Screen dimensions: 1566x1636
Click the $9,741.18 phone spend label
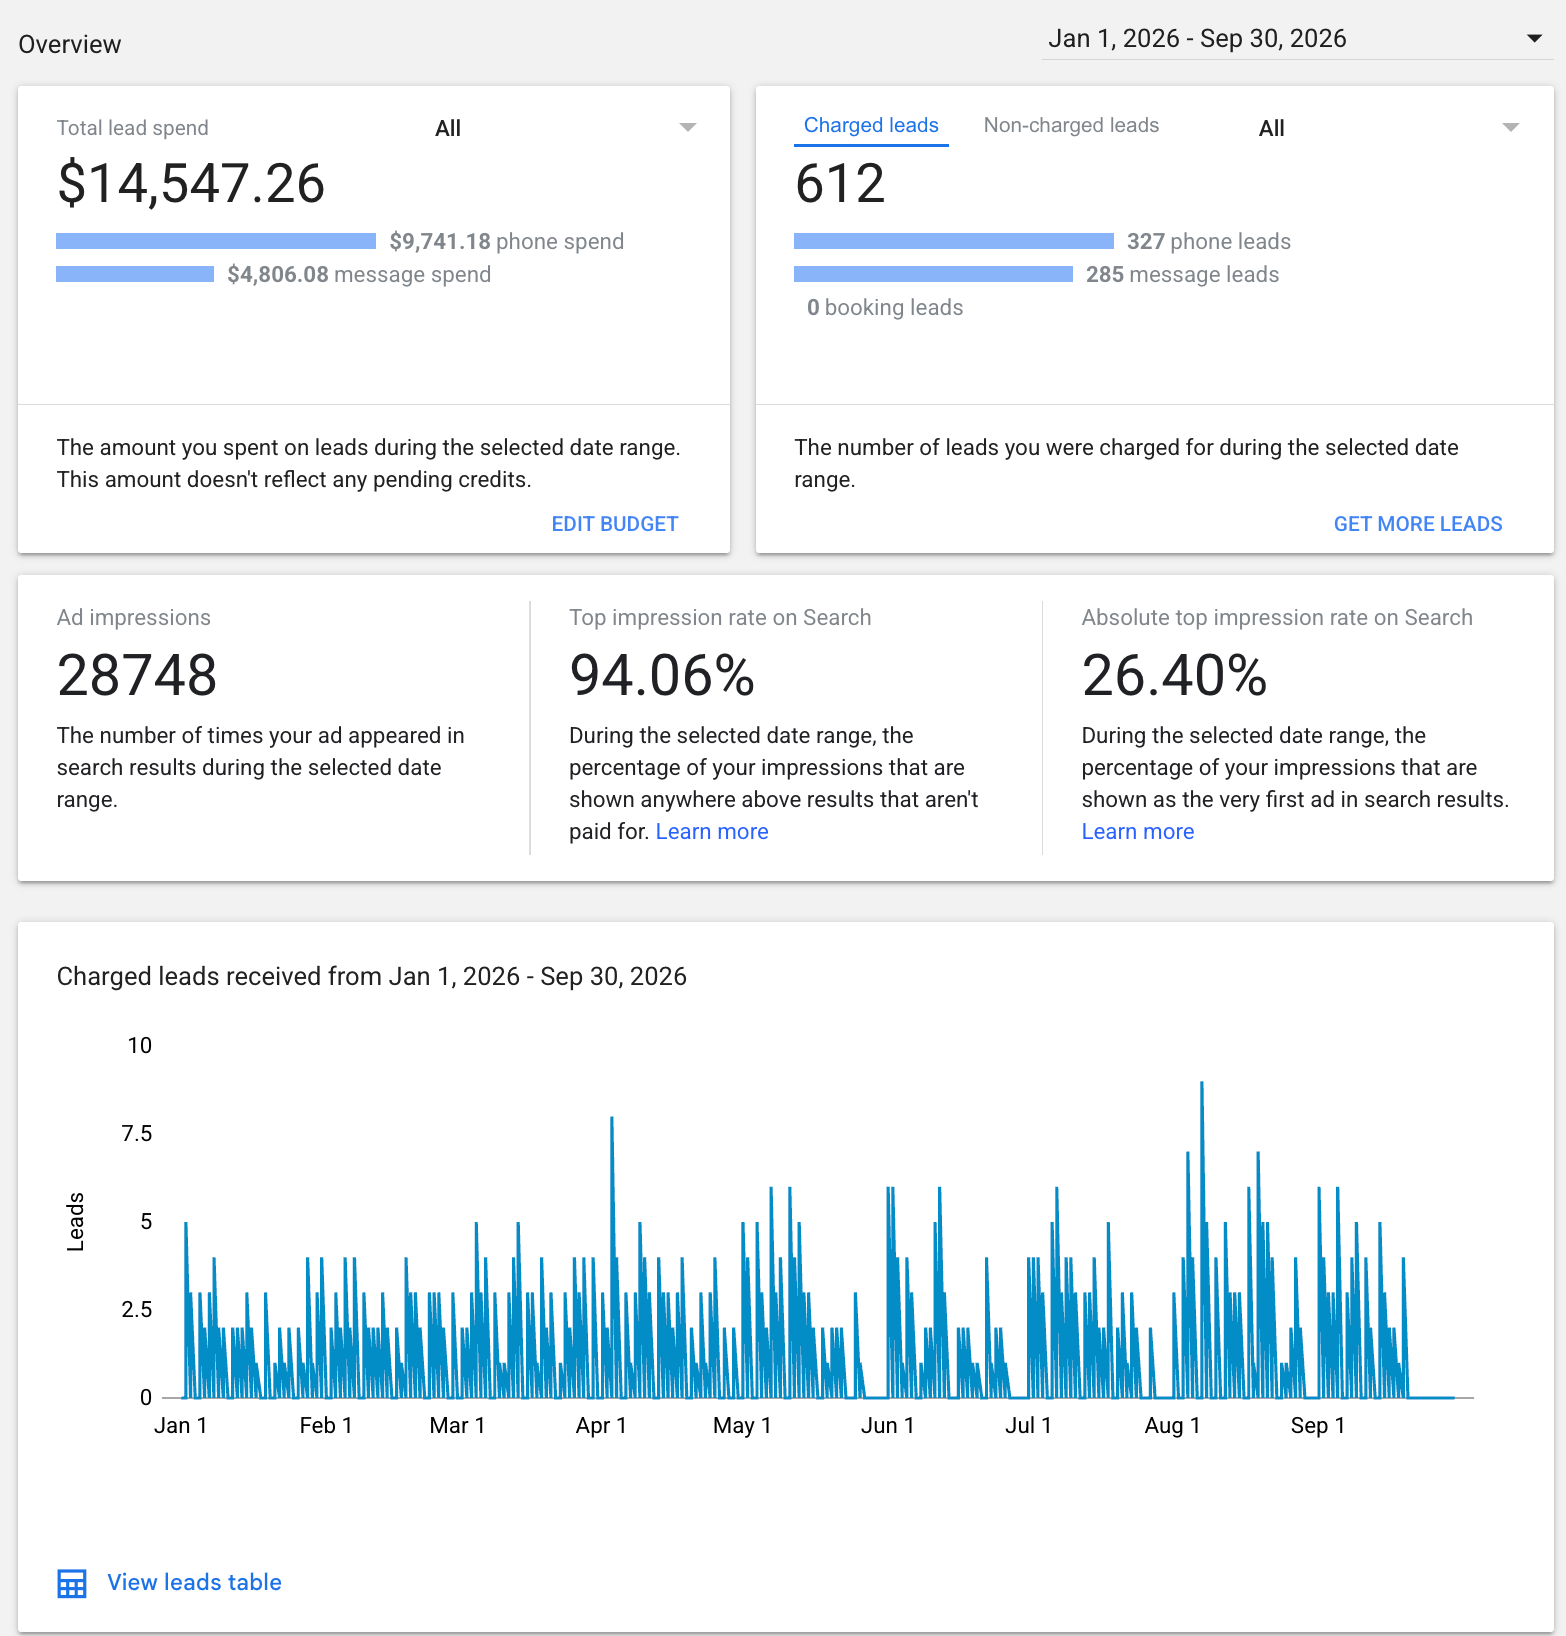[x=507, y=242]
